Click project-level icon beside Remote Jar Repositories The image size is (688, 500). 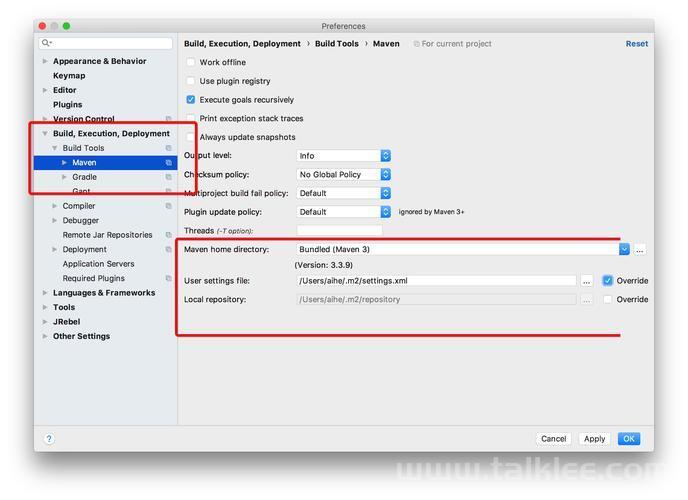(168, 235)
